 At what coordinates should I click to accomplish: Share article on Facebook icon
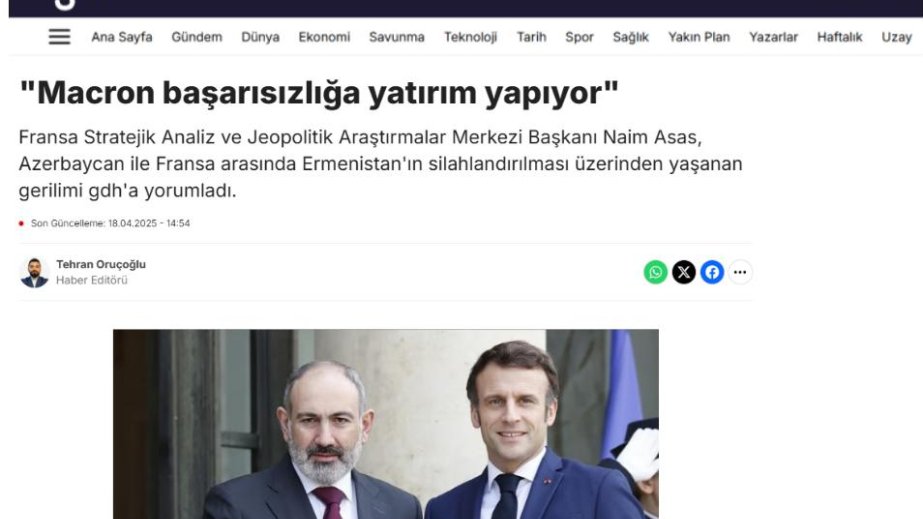point(712,272)
